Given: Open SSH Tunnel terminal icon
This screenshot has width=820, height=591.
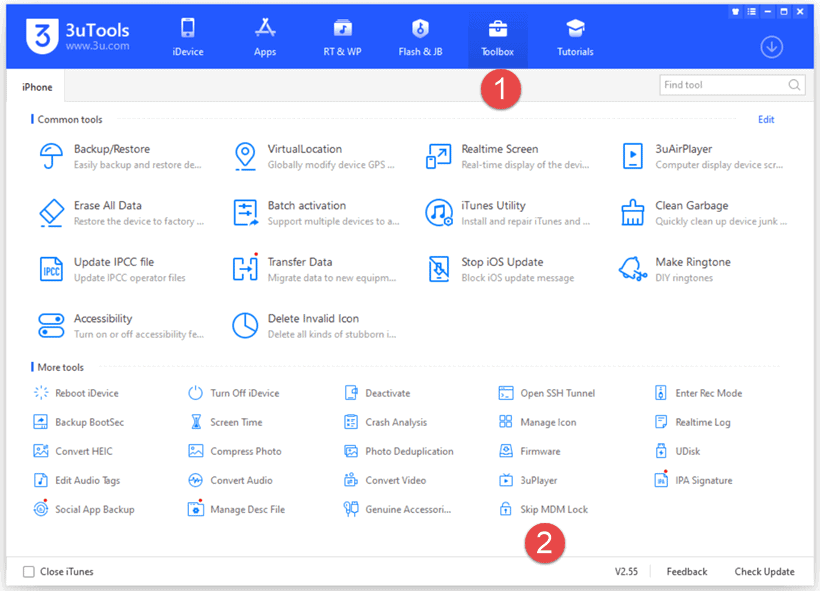Looking at the screenshot, I should point(506,393).
